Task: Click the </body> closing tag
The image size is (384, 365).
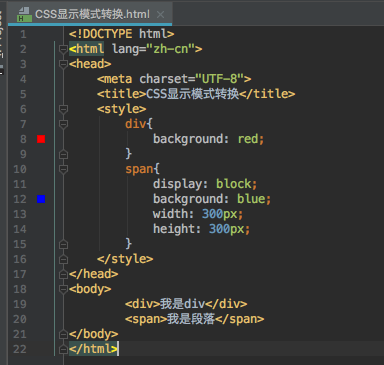Action: (x=94, y=334)
